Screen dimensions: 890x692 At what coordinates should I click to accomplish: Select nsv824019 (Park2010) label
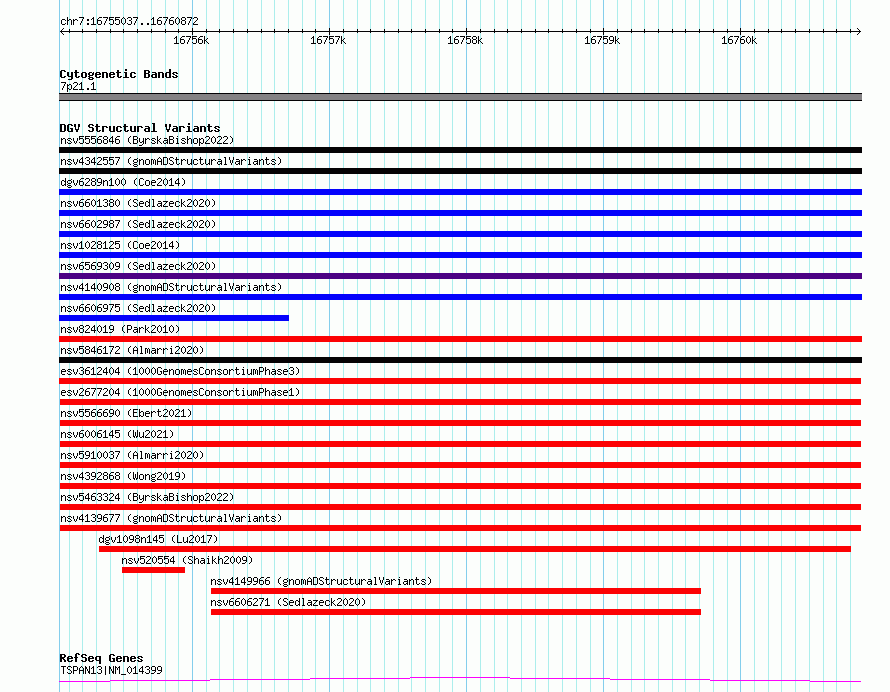tap(120, 329)
